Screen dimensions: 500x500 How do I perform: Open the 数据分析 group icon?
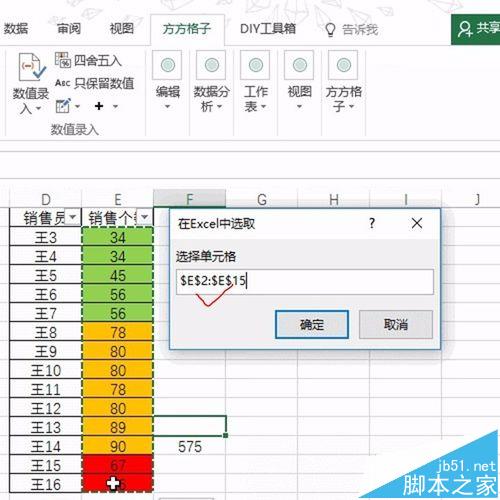[x=211, y=65]
